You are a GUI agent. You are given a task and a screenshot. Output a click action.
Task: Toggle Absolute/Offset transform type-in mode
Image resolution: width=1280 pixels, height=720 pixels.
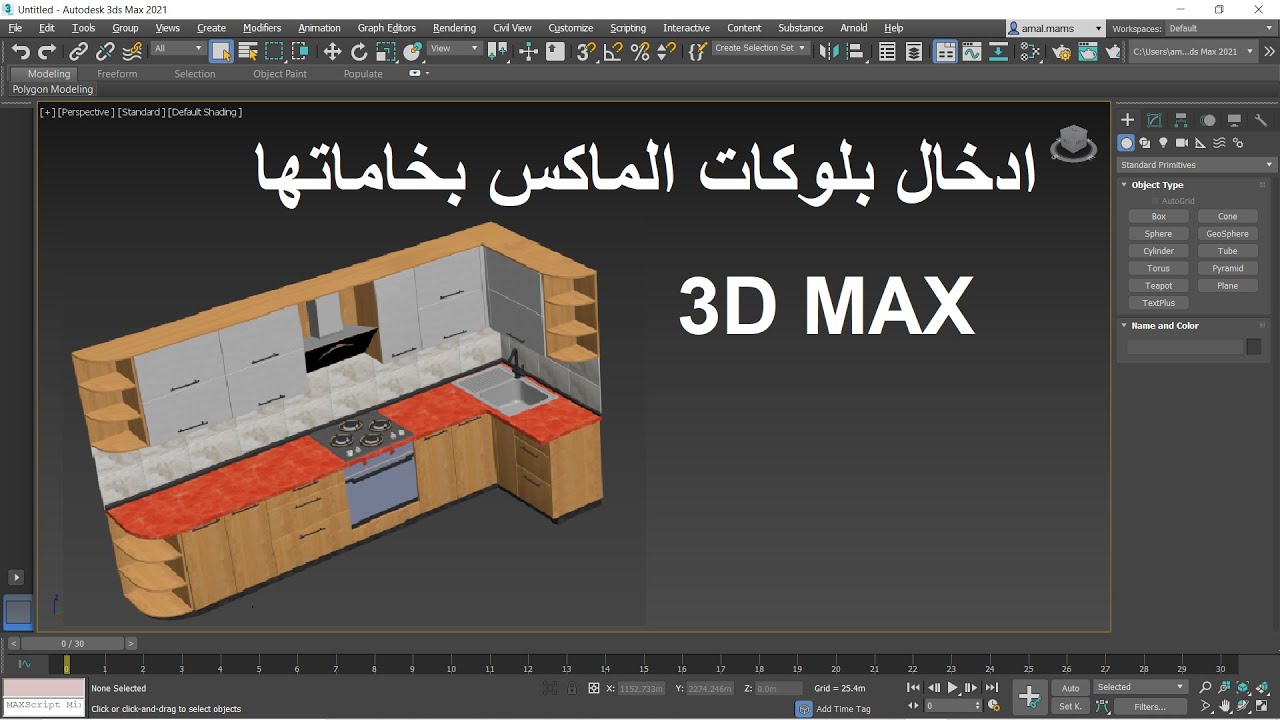[x=594, y=688]
